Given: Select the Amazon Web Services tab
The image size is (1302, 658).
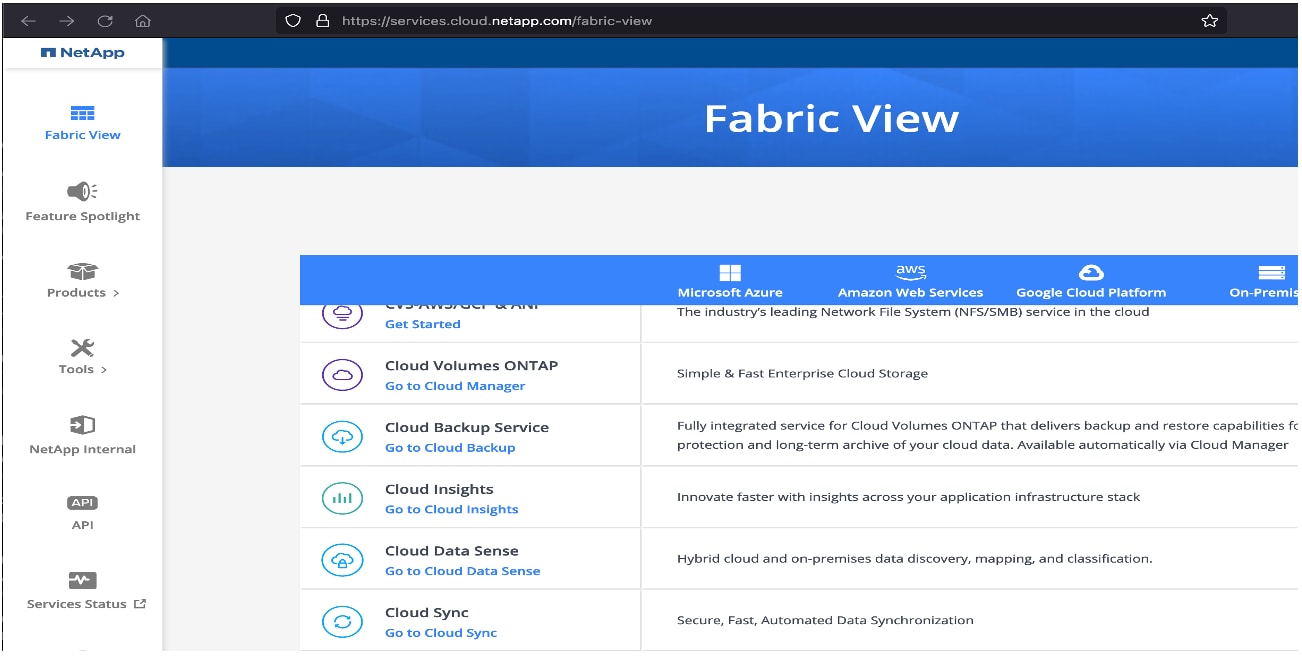Looking at the screenshot, I should click(x=910, y=281).
